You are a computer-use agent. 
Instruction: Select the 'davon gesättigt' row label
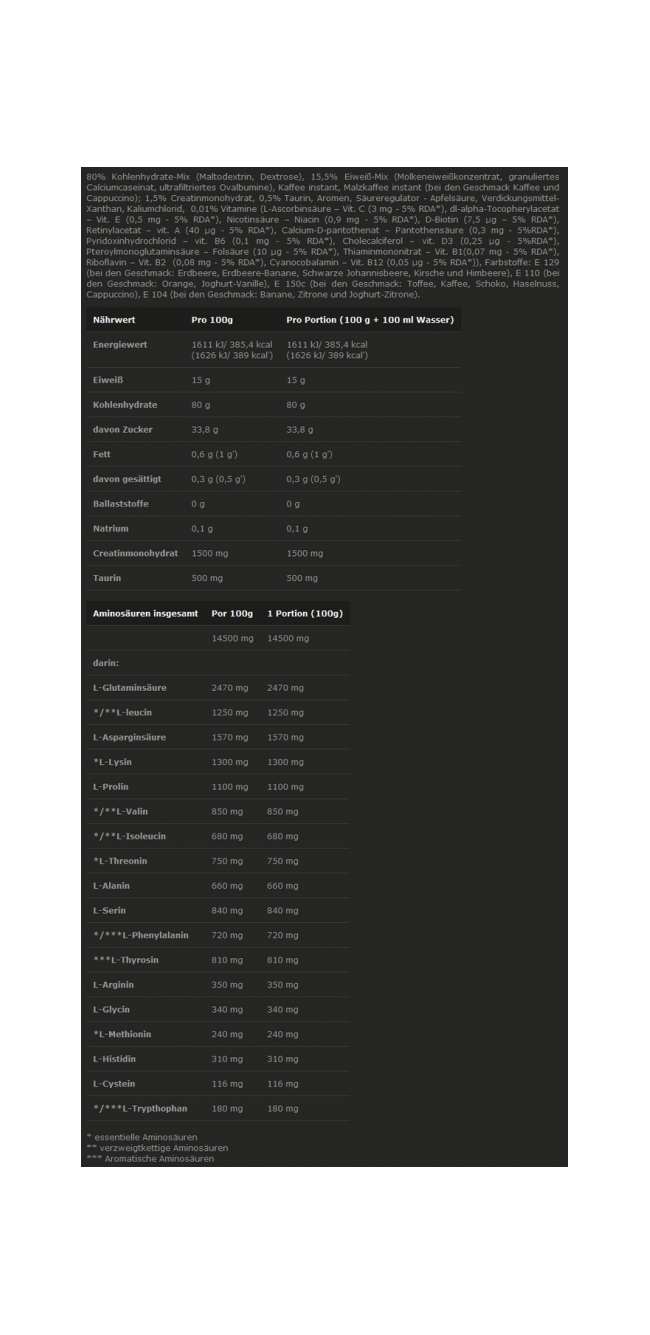pyautogui.click(x=127, y=479)
